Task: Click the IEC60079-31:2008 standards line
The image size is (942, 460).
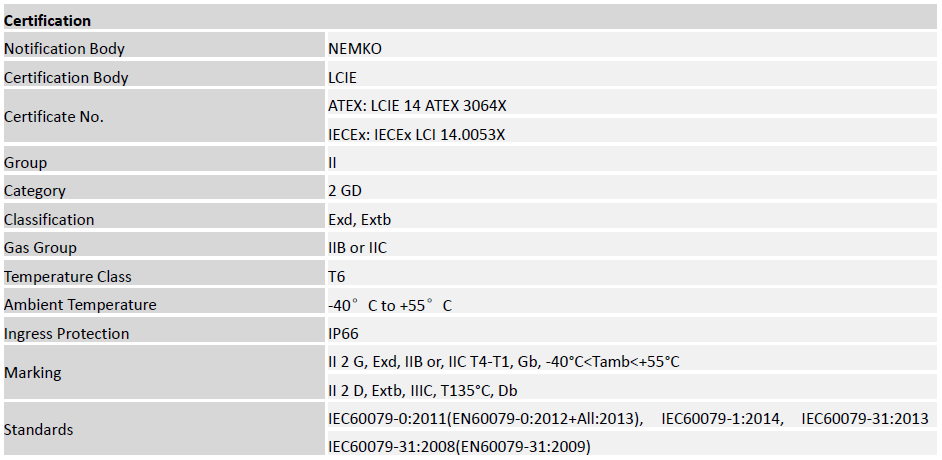Action: point(459,446)
